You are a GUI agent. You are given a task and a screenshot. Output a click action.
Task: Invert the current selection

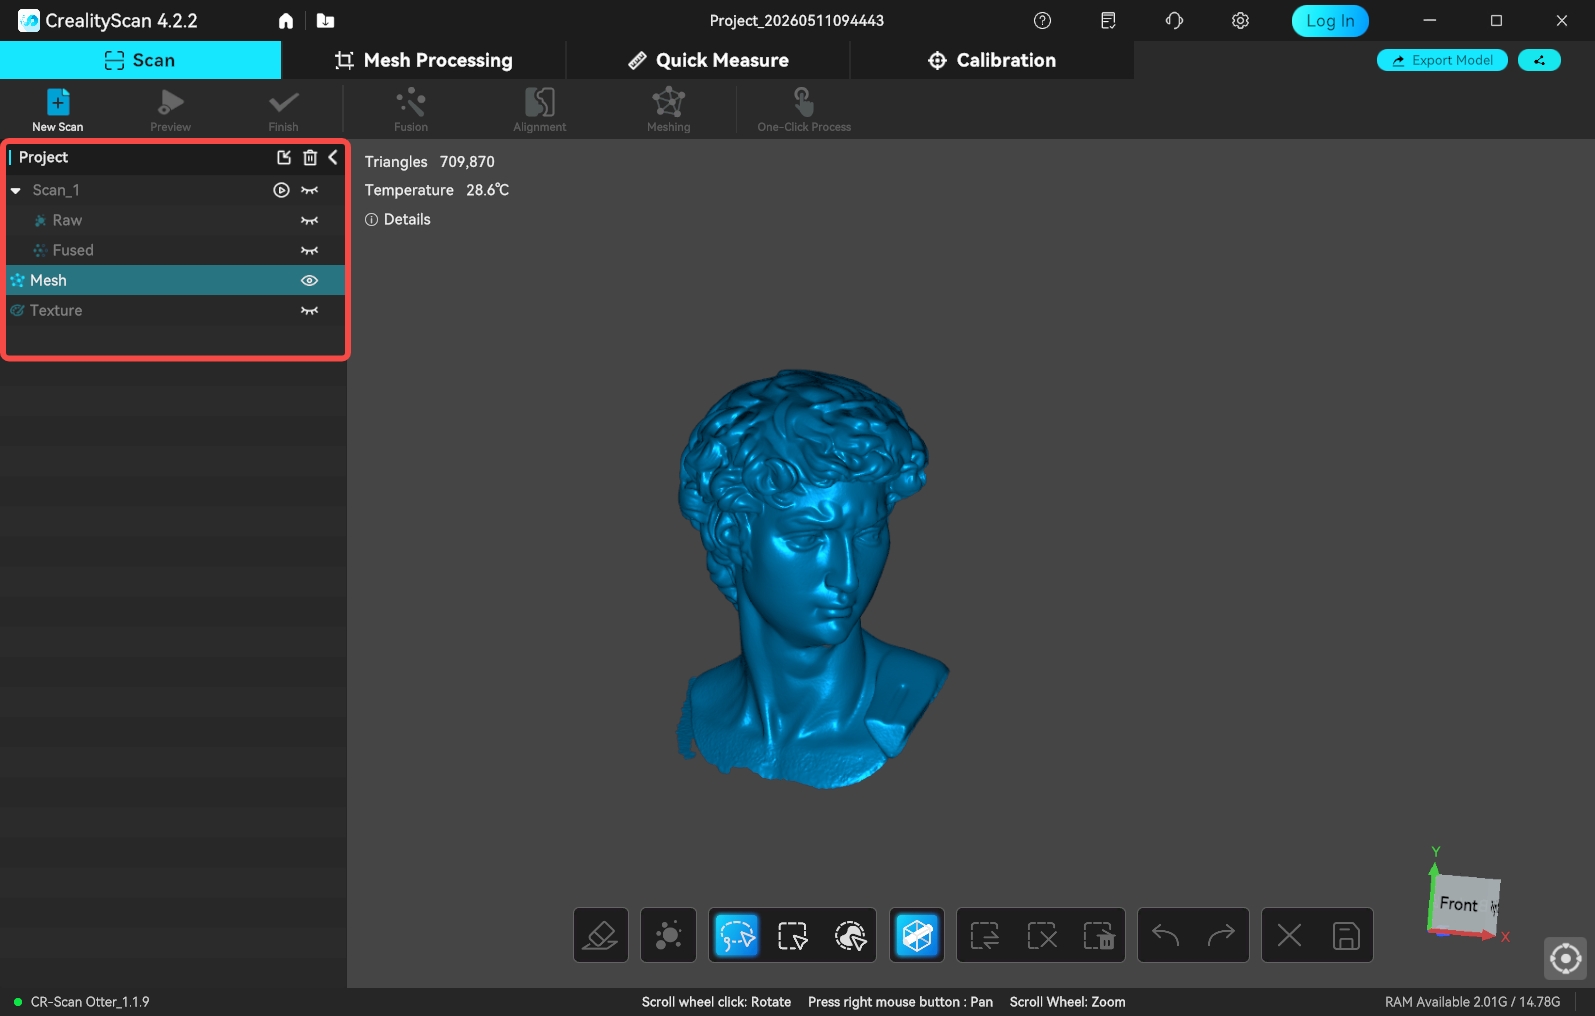pos(985,935)
